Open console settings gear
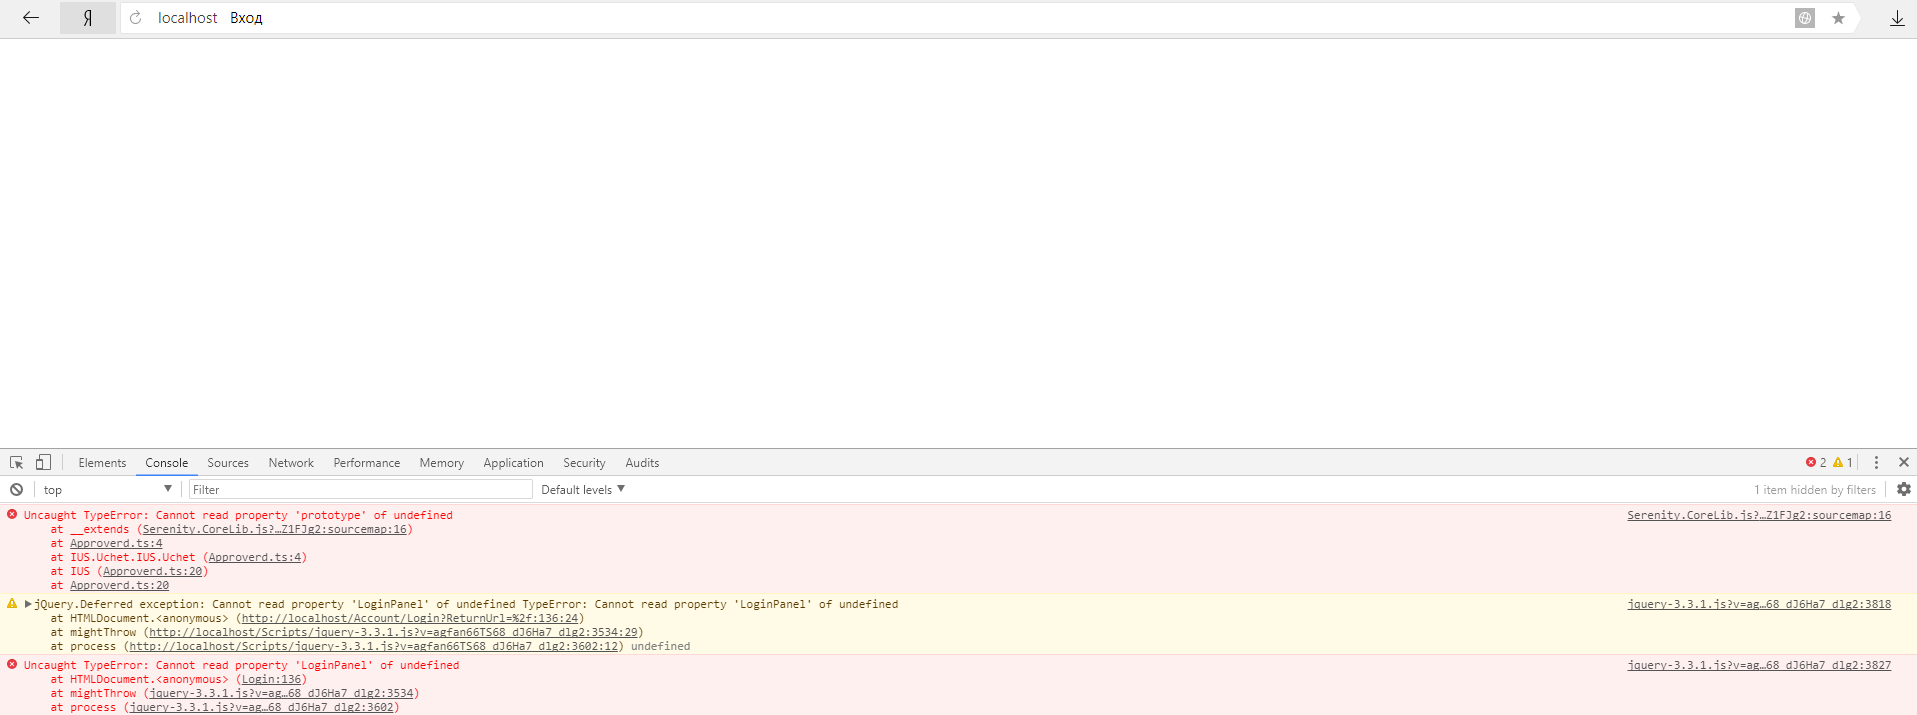This screenshot has height=715, width=1917. coord(1904,490)
